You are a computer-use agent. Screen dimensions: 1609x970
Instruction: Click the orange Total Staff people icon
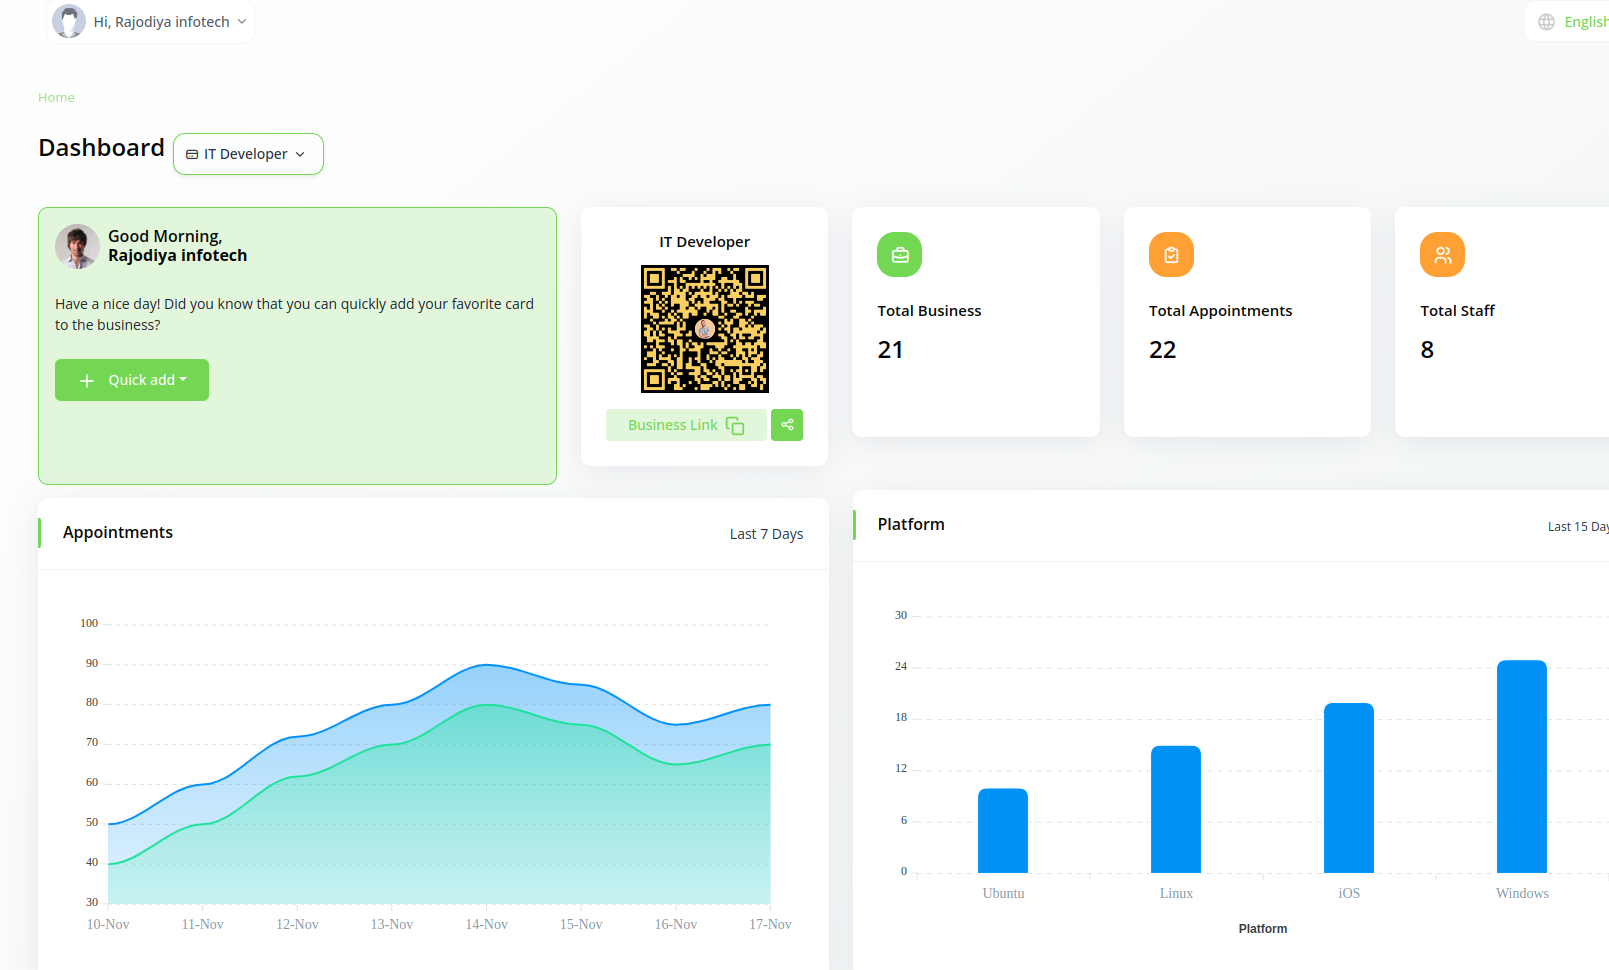(1442, 255)
